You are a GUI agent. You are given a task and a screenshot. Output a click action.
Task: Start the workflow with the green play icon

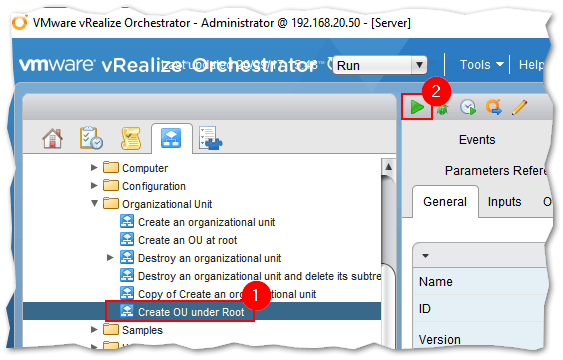click(417, 107)
